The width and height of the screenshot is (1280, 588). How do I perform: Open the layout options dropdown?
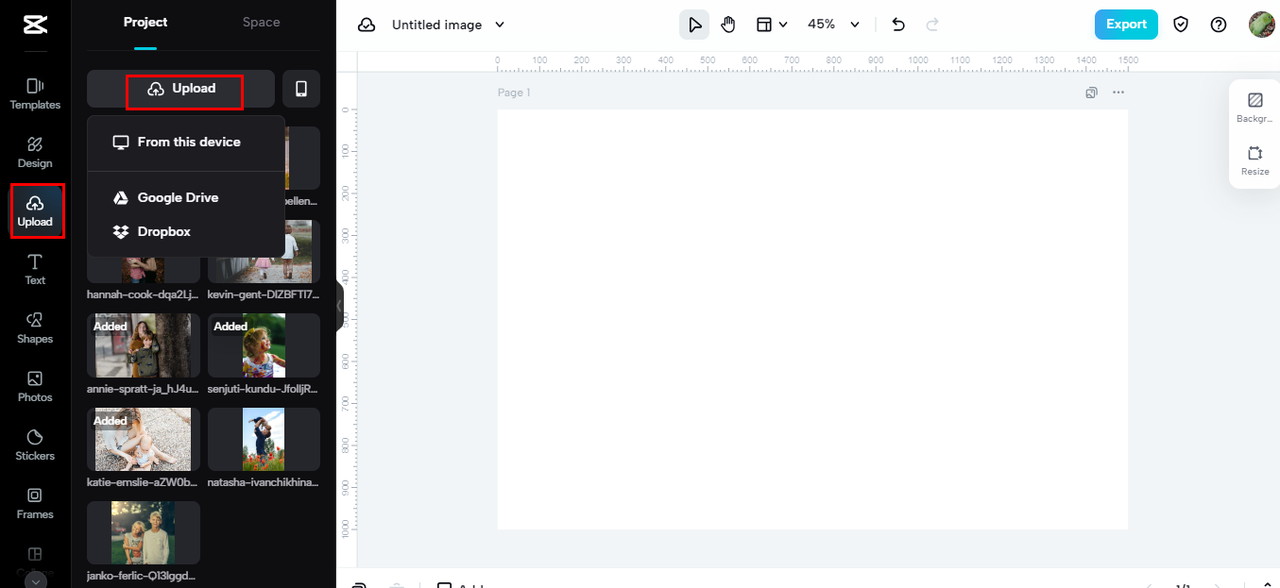coord(771,25)
